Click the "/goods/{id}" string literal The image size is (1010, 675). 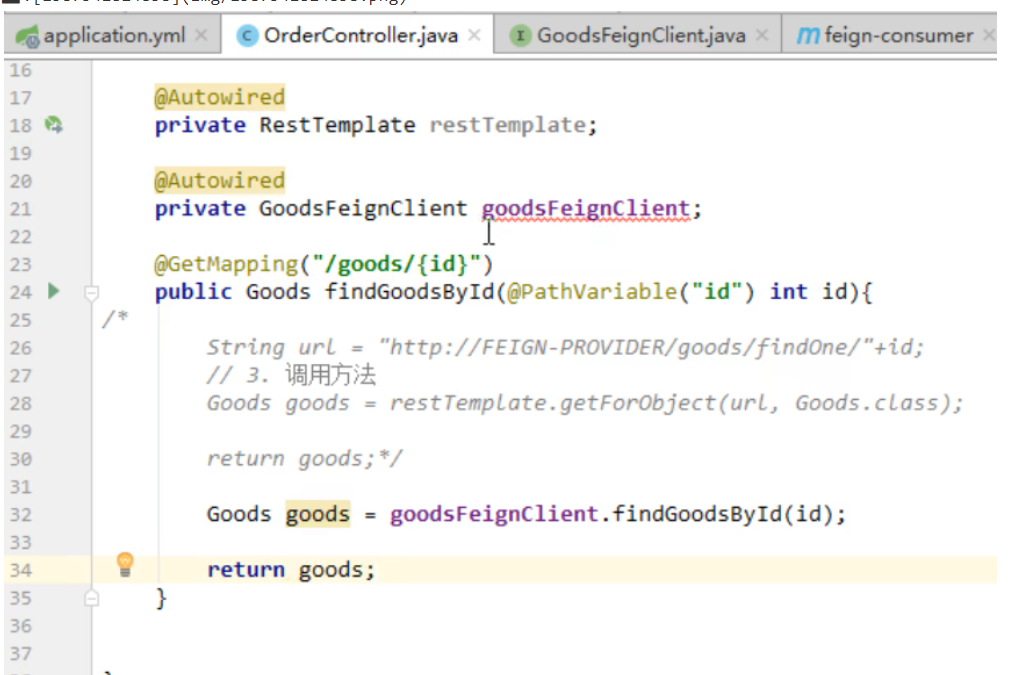396,264
